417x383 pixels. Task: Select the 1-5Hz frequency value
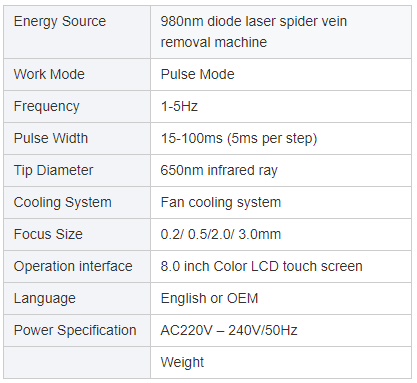[x=179, y=106]
